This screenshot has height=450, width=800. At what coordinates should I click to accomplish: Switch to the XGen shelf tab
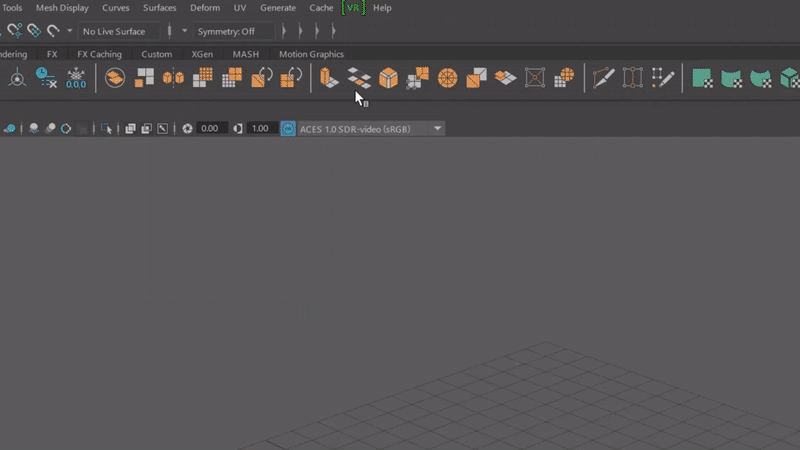tap(202, 54)
